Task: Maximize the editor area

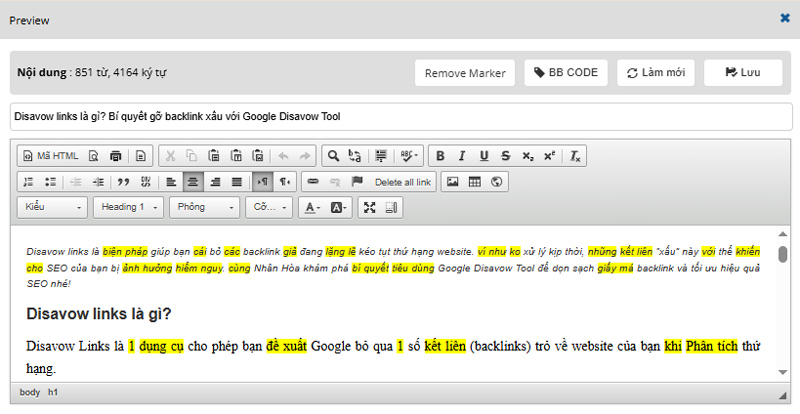Action: [370, 208]
